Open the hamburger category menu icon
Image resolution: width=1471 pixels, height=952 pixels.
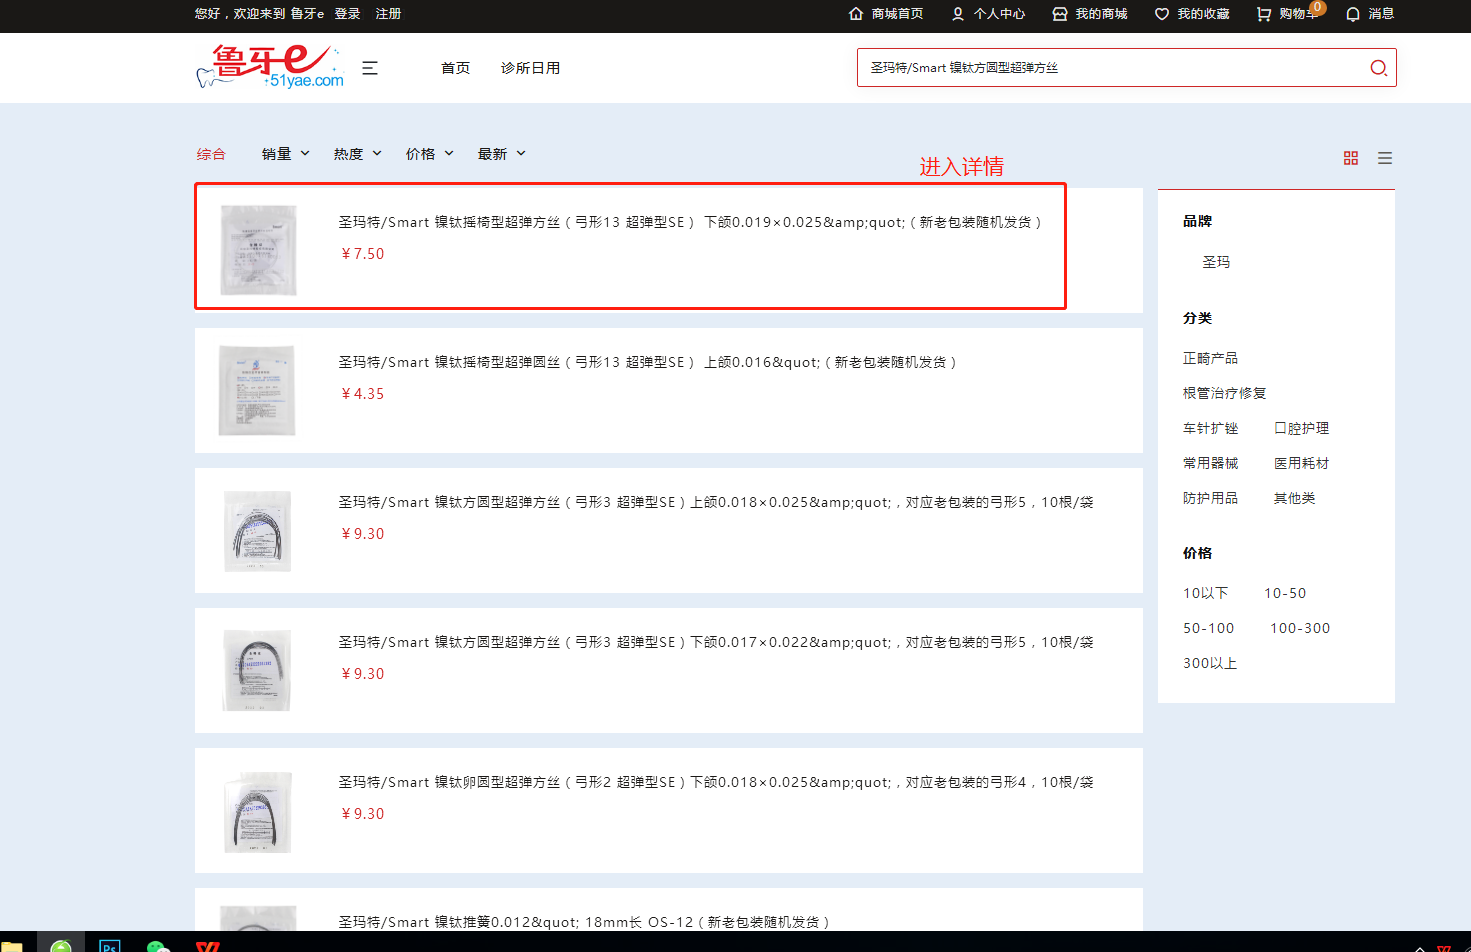(x=370, y=68)
